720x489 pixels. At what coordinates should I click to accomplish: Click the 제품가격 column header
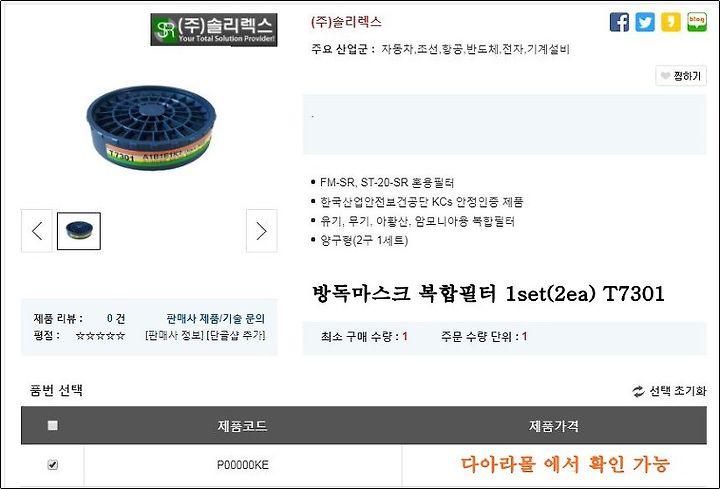(554, 426)
